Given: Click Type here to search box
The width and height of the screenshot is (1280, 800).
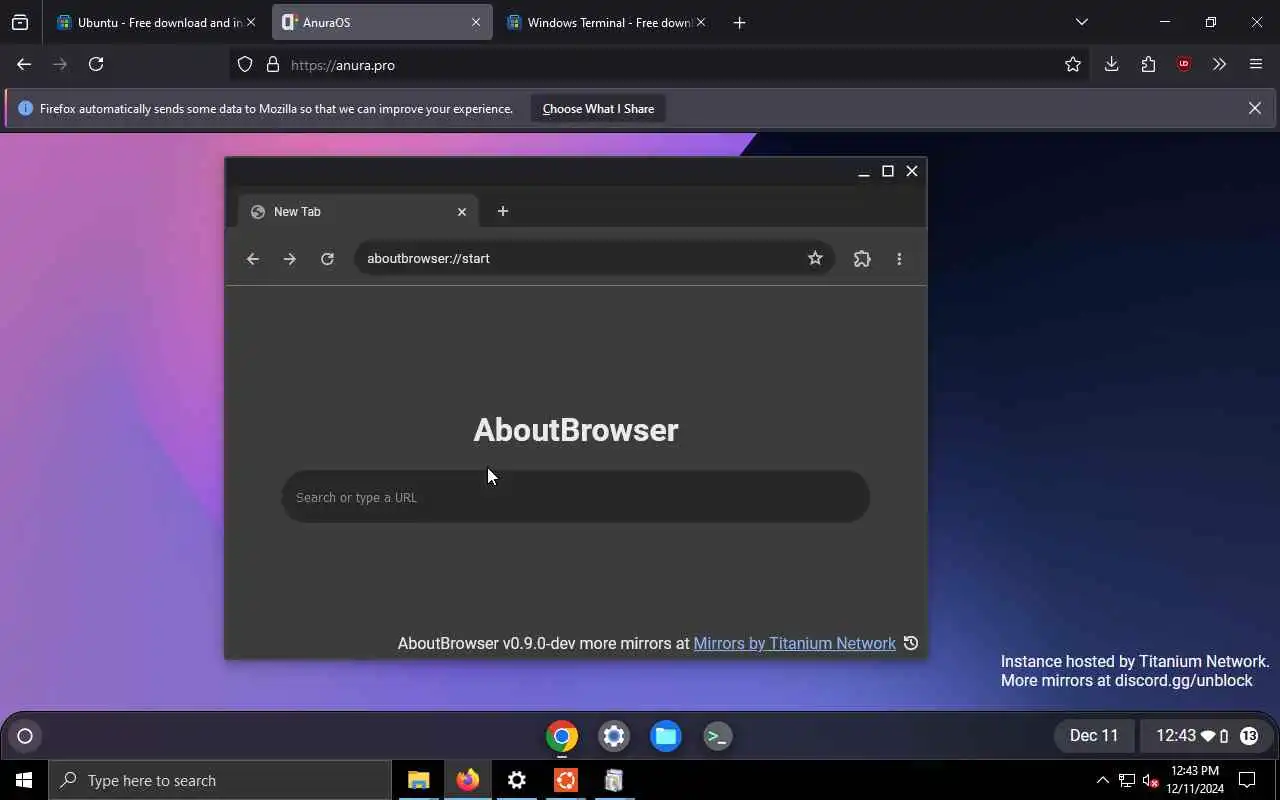Looking at the screenshot, I should tap(220, 780).
